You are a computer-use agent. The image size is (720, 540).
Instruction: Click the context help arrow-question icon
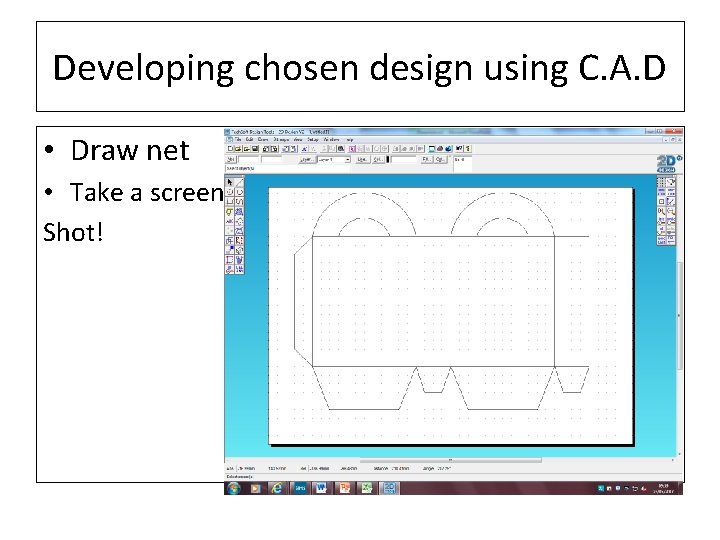(459, 149)
